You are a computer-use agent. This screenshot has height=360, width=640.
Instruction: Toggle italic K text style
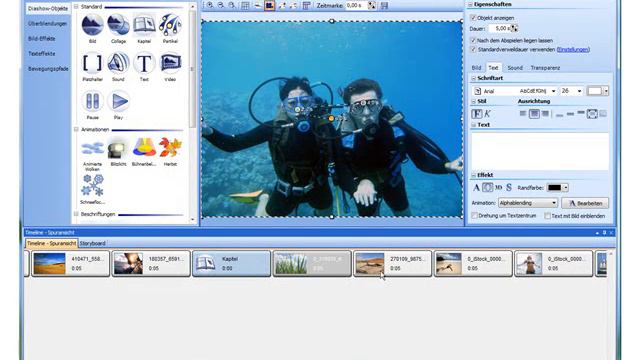(x=487, y=114)
